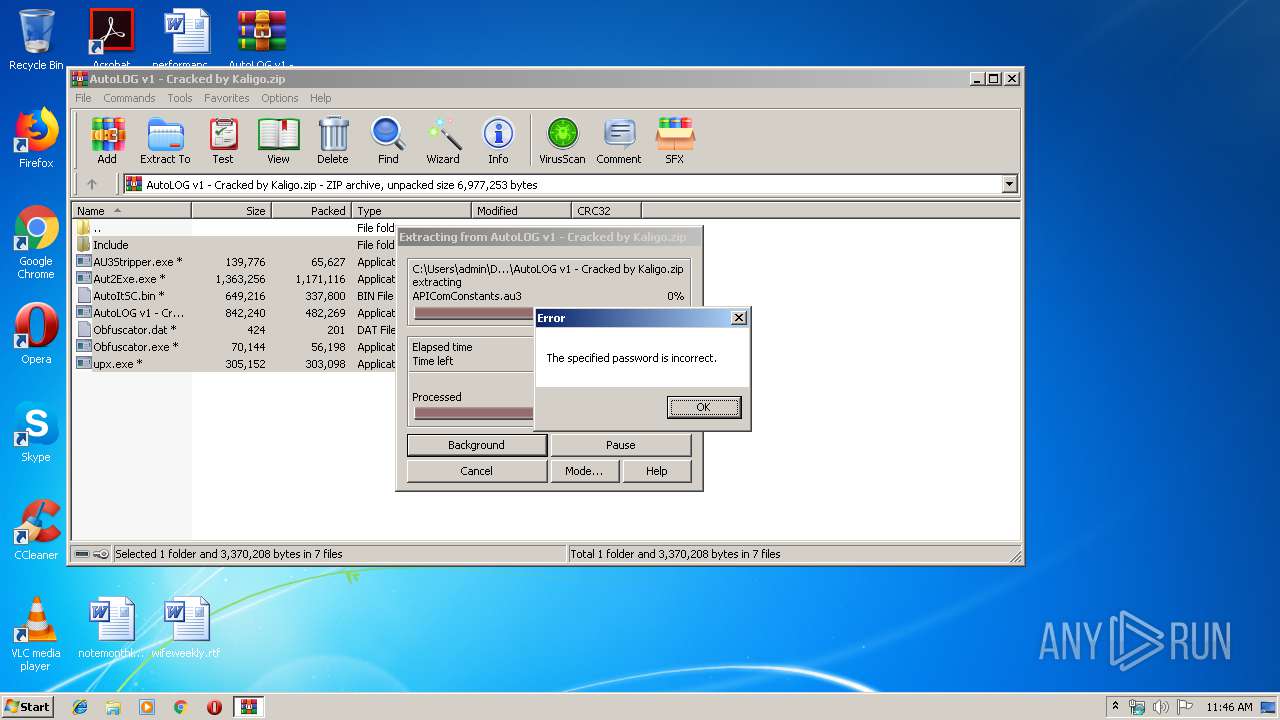This screenshot has height=720, width=1280.
Task: Select Obfuscator.exe file row
Action: click(x=235, y=347)
